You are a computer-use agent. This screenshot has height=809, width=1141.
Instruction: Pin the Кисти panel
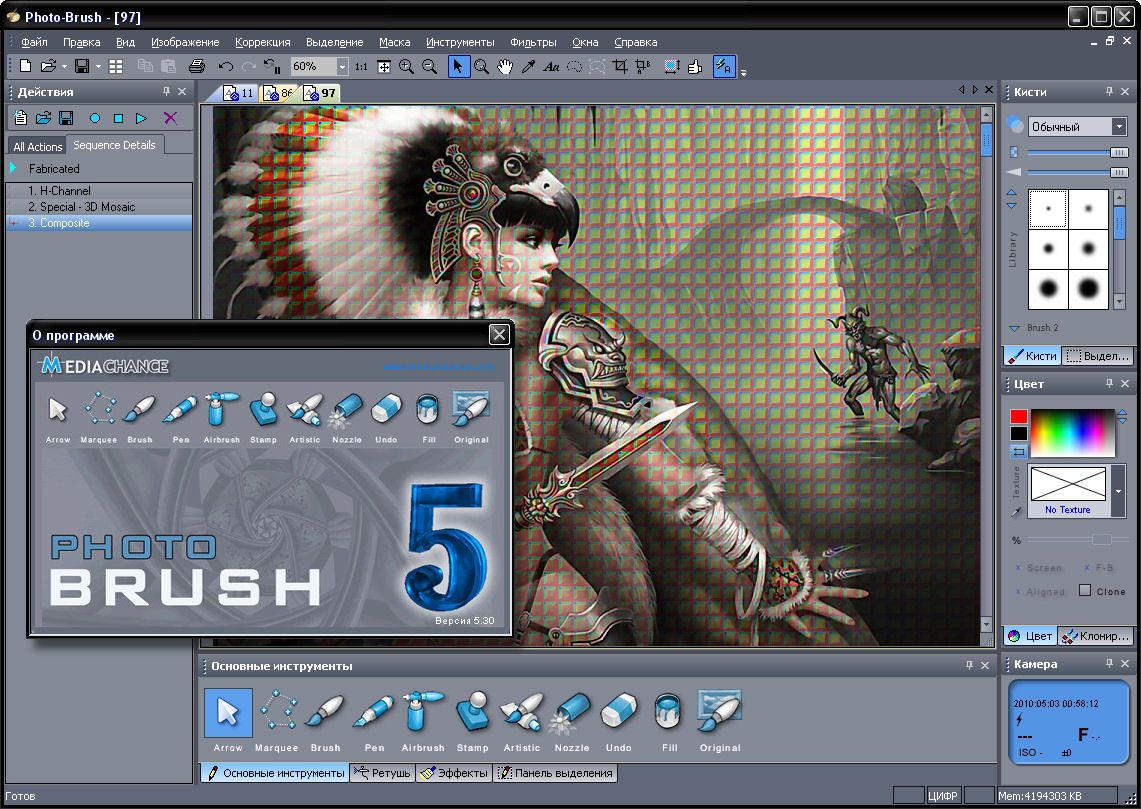point(1109,92)
